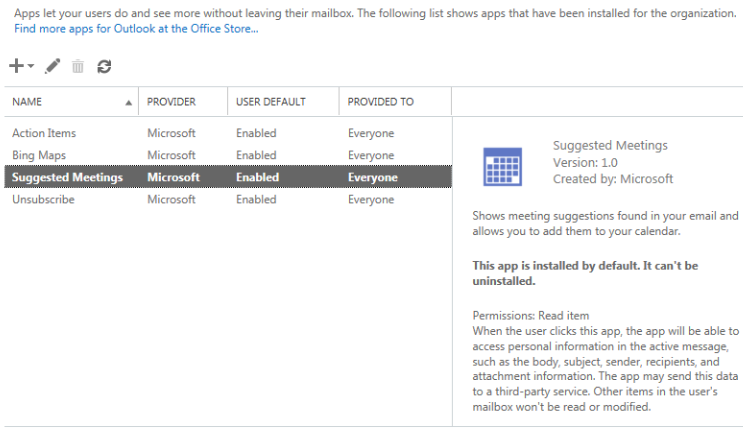Refresh the apps list
Screen dimensions: 743x431
click(104, 66)
